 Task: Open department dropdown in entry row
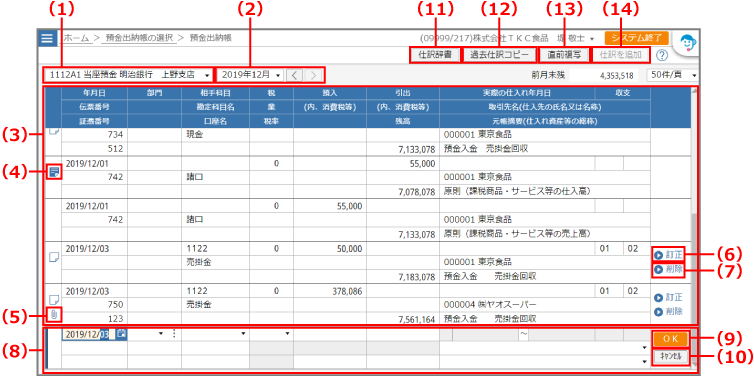[161, 334]
